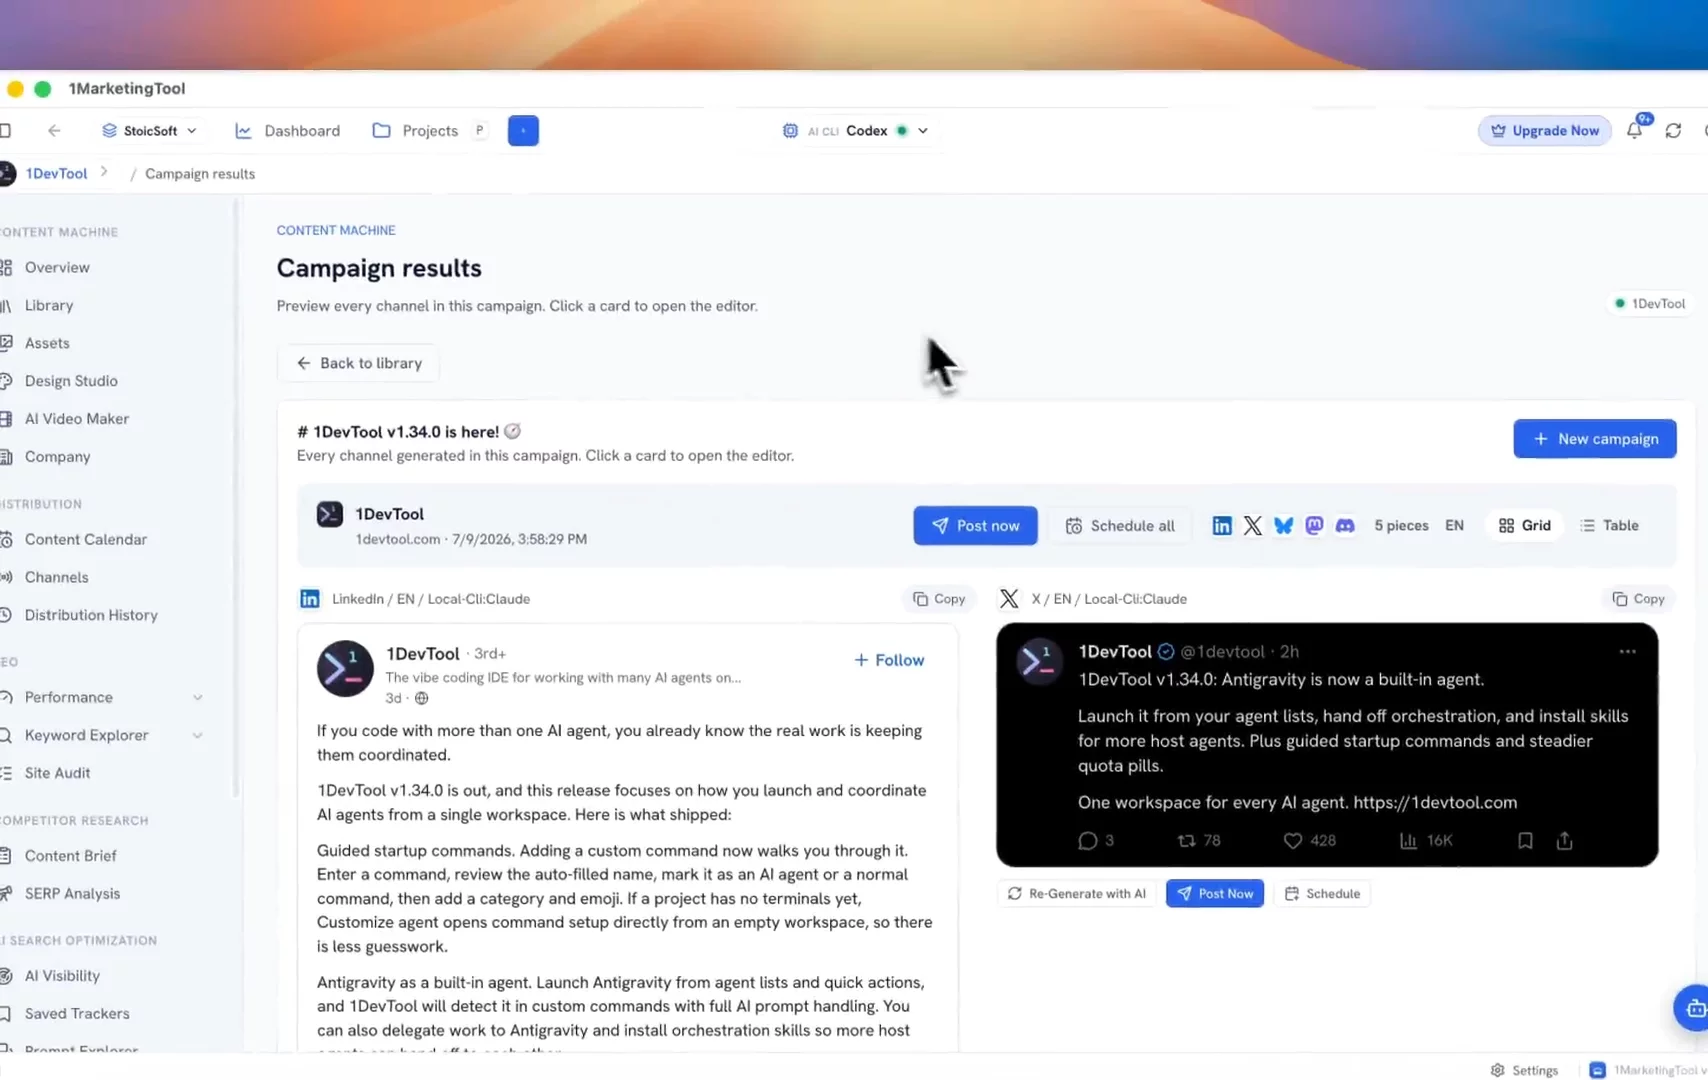This screenshot has height=1080, width=1708.
Task: Click Follow on the LinkedIn preview
Action: (889, 660)
